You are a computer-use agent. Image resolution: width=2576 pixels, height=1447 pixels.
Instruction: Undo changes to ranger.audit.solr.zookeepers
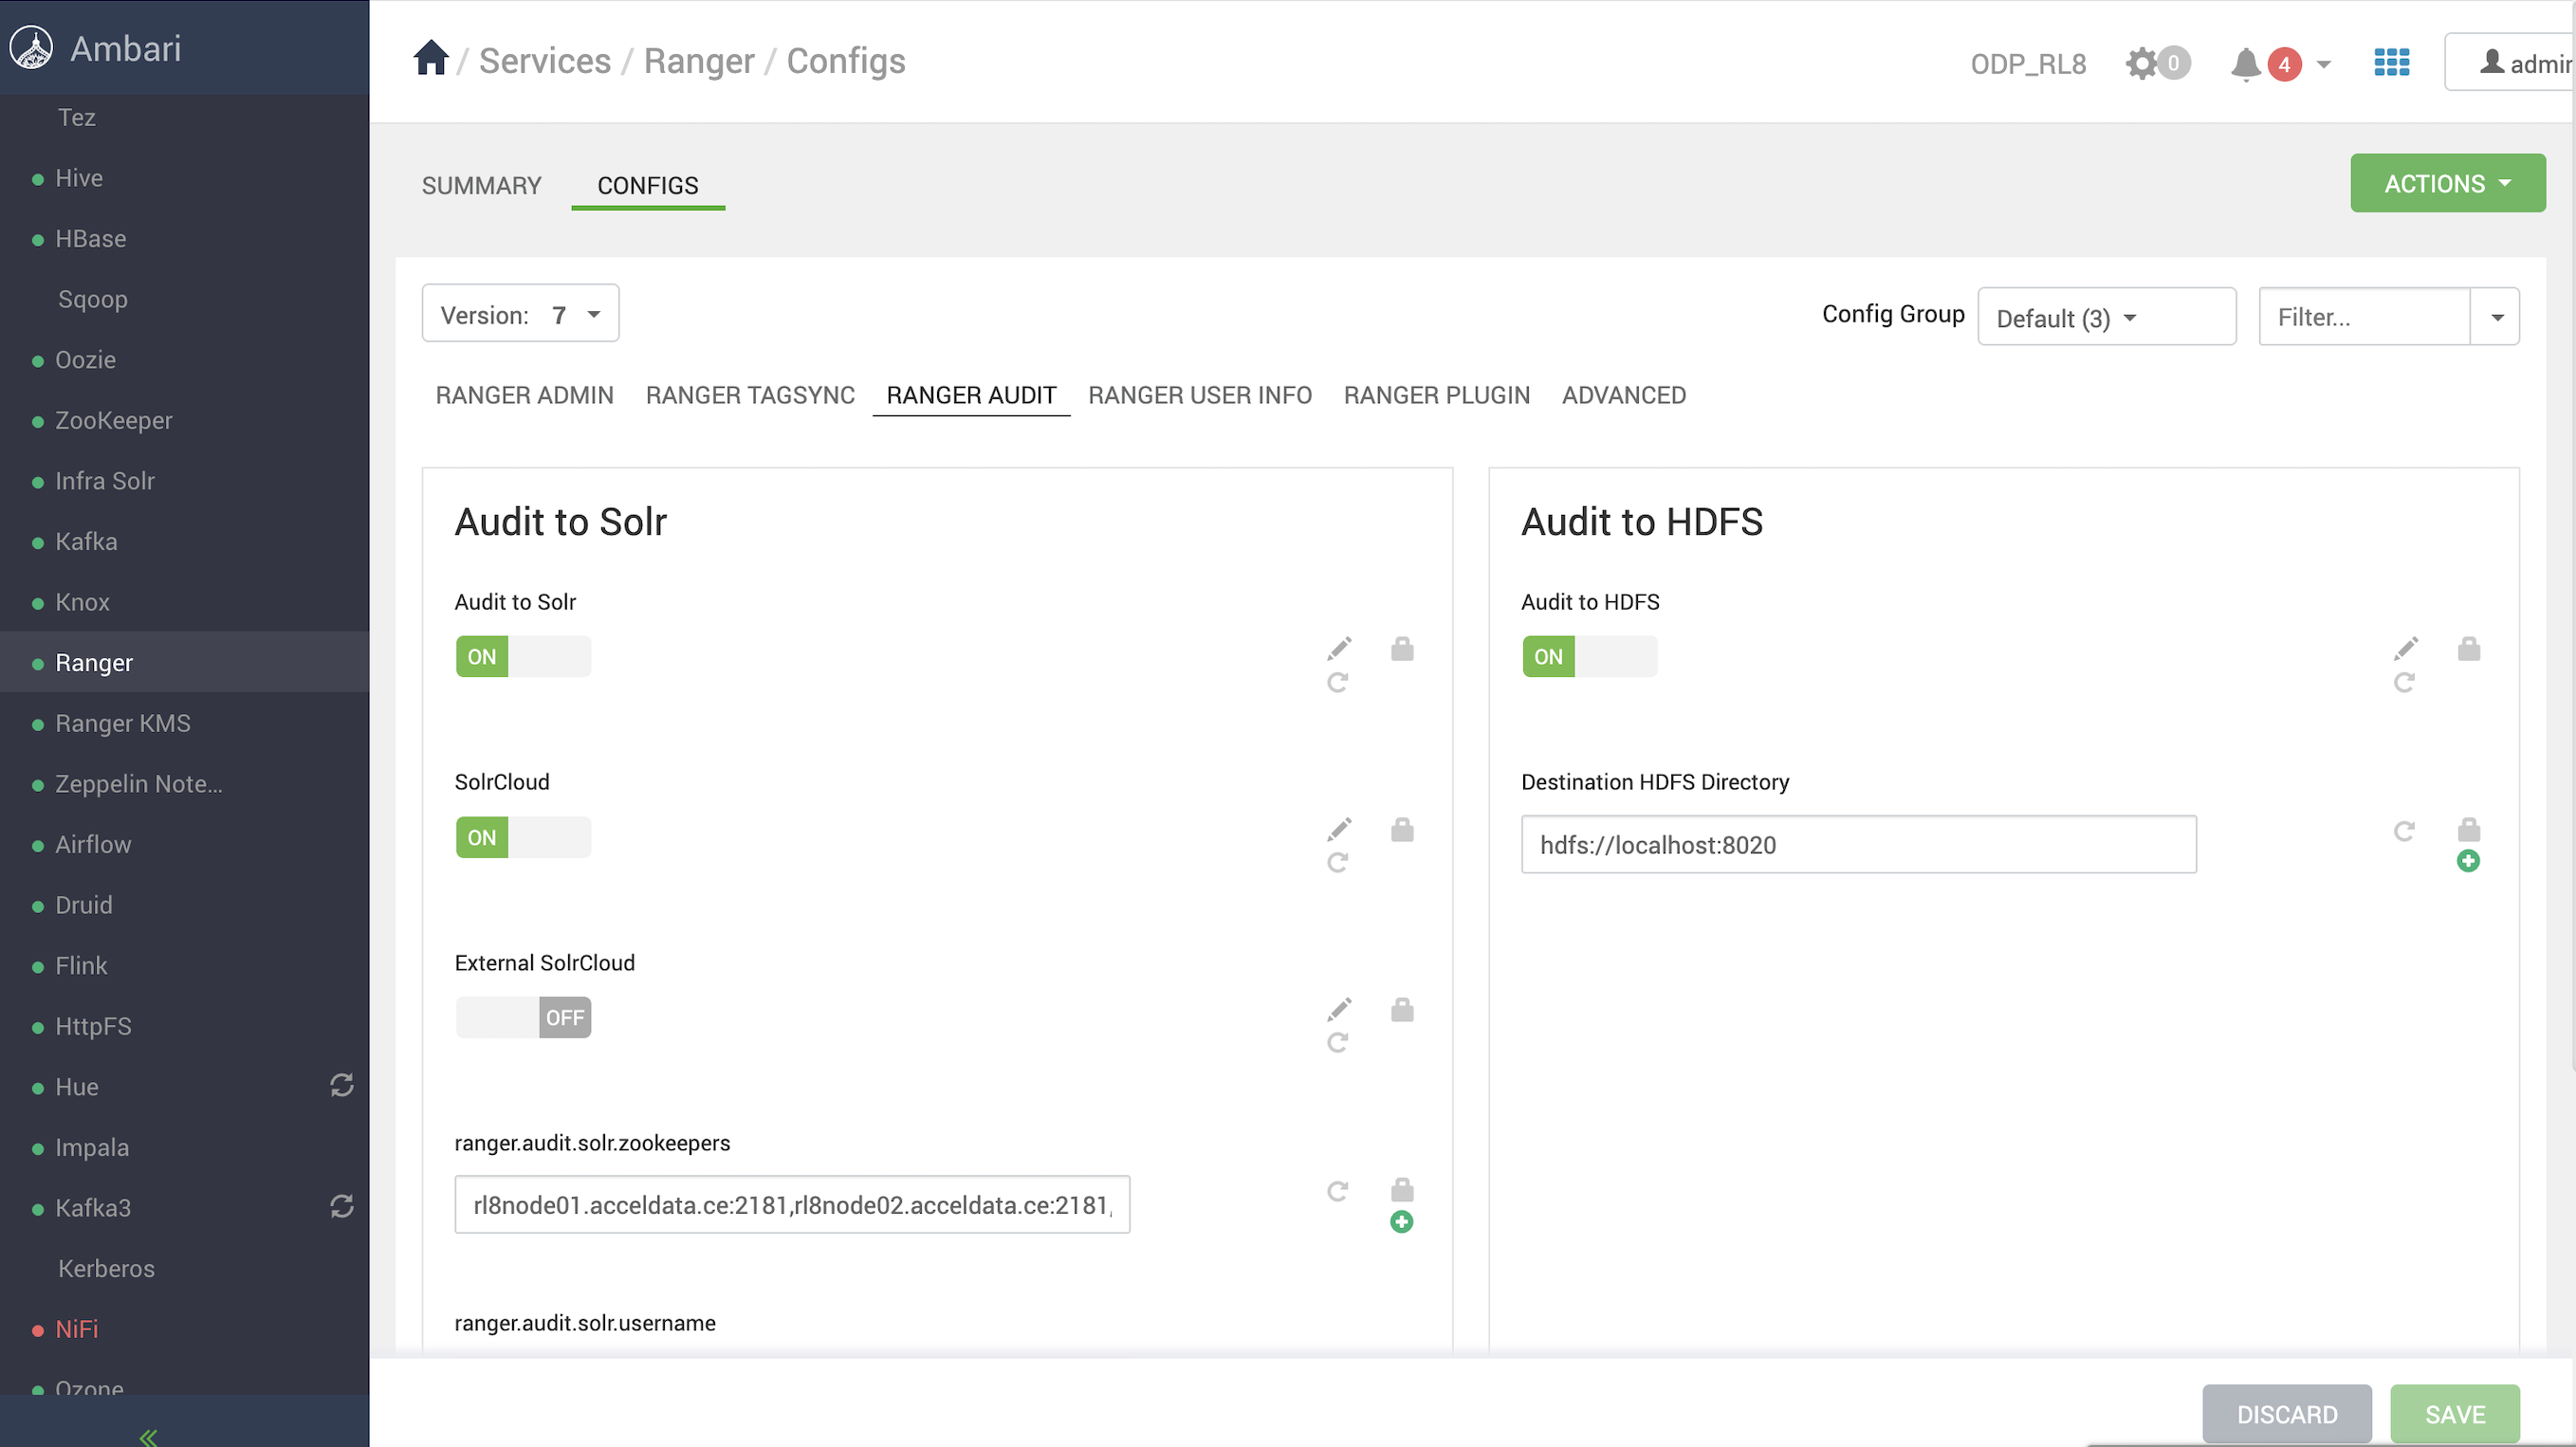click(1337, 1190)
